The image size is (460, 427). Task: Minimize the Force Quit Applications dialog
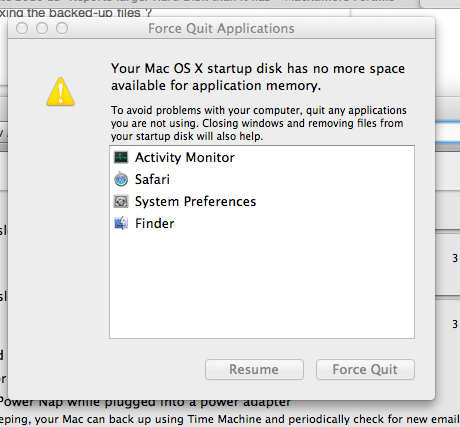[42, 28]
